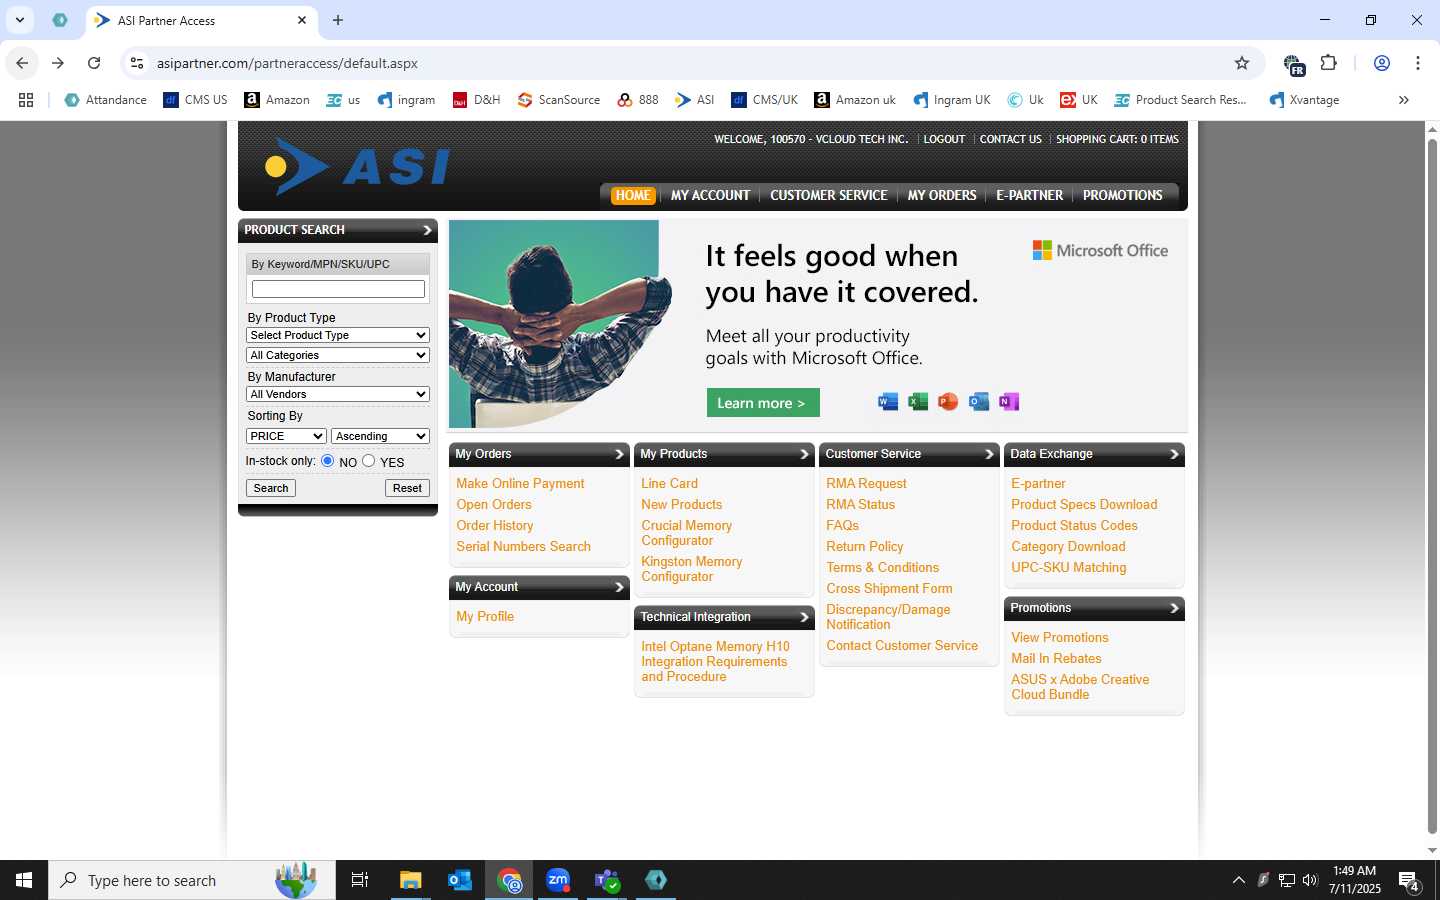The image size is (1440, 900).
Task: Open Product Specs Download link
Action: point(1084,504)
